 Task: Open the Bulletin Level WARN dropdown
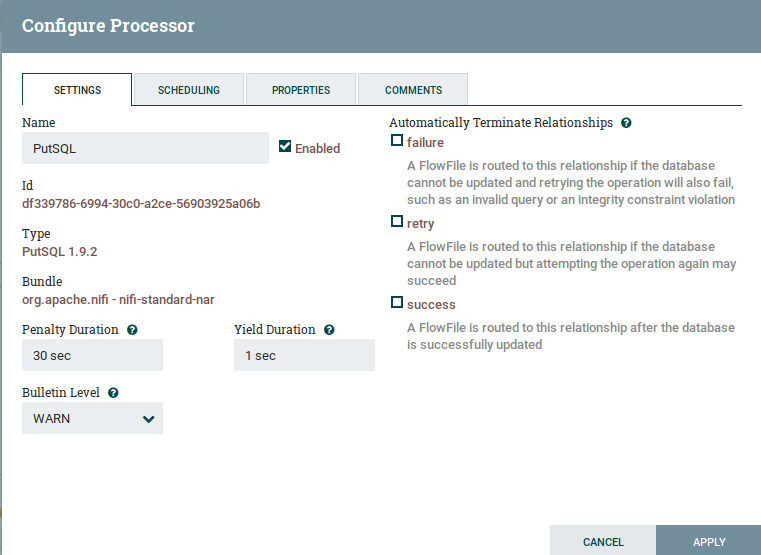92,418
